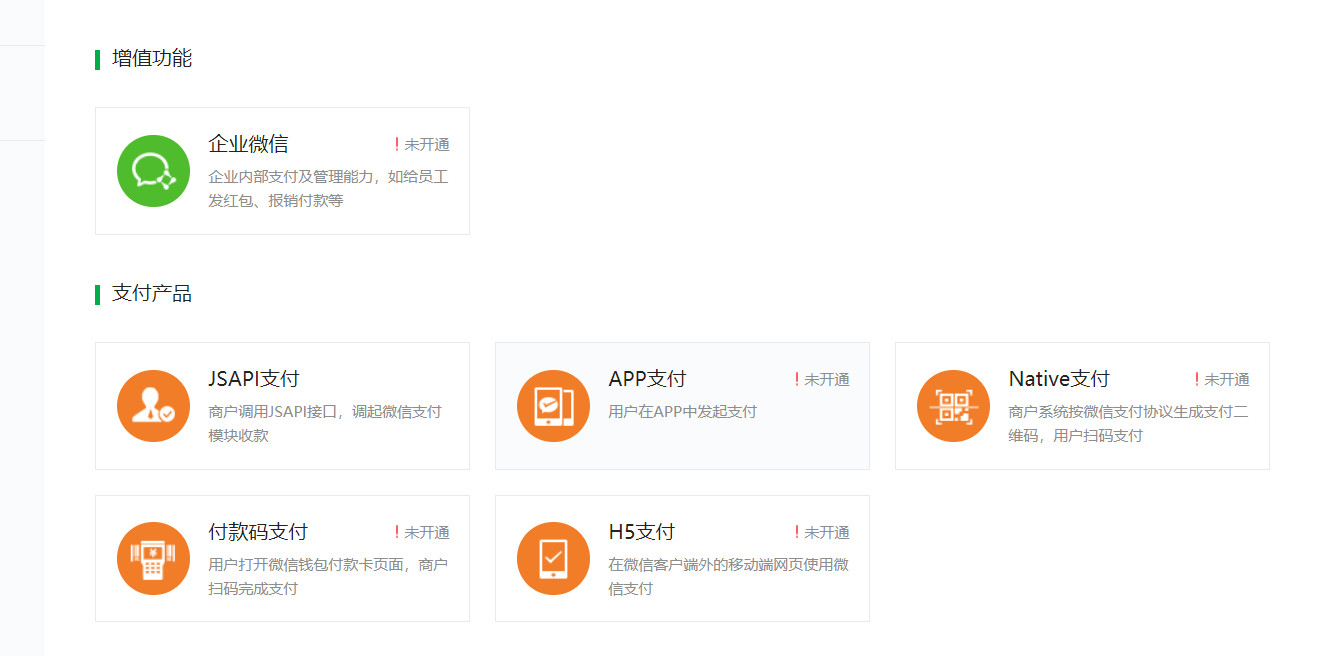Open the 企业微信 card title
This screenshot has height=656, width=1337.
coord(248,144)
